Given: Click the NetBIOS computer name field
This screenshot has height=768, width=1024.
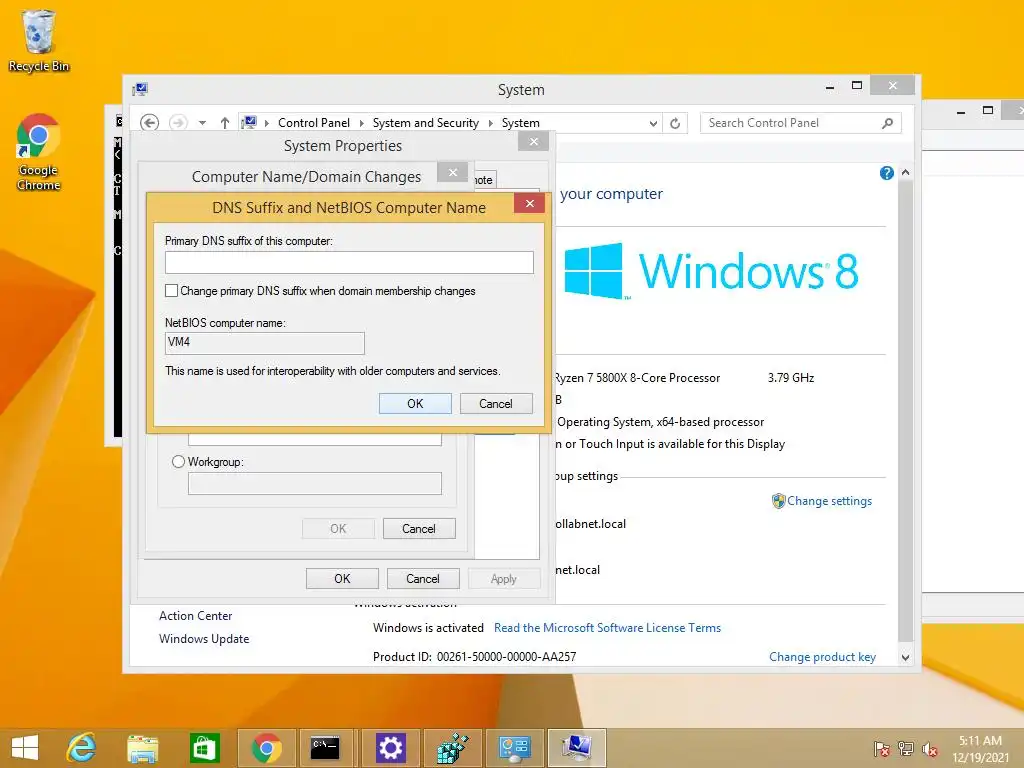Looking at the screenshot, I should [x=264, y=343].
